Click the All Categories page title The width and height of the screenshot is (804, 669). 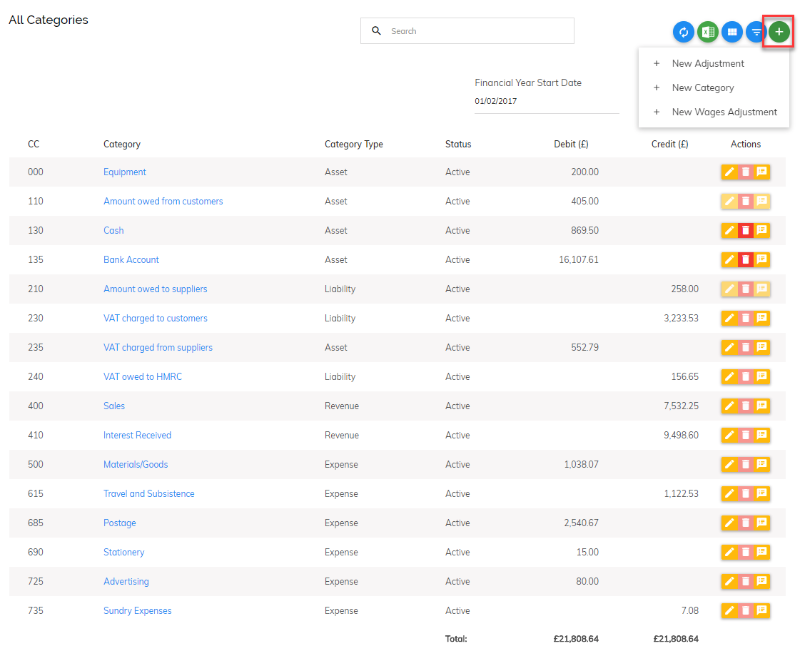pos(48,19)
